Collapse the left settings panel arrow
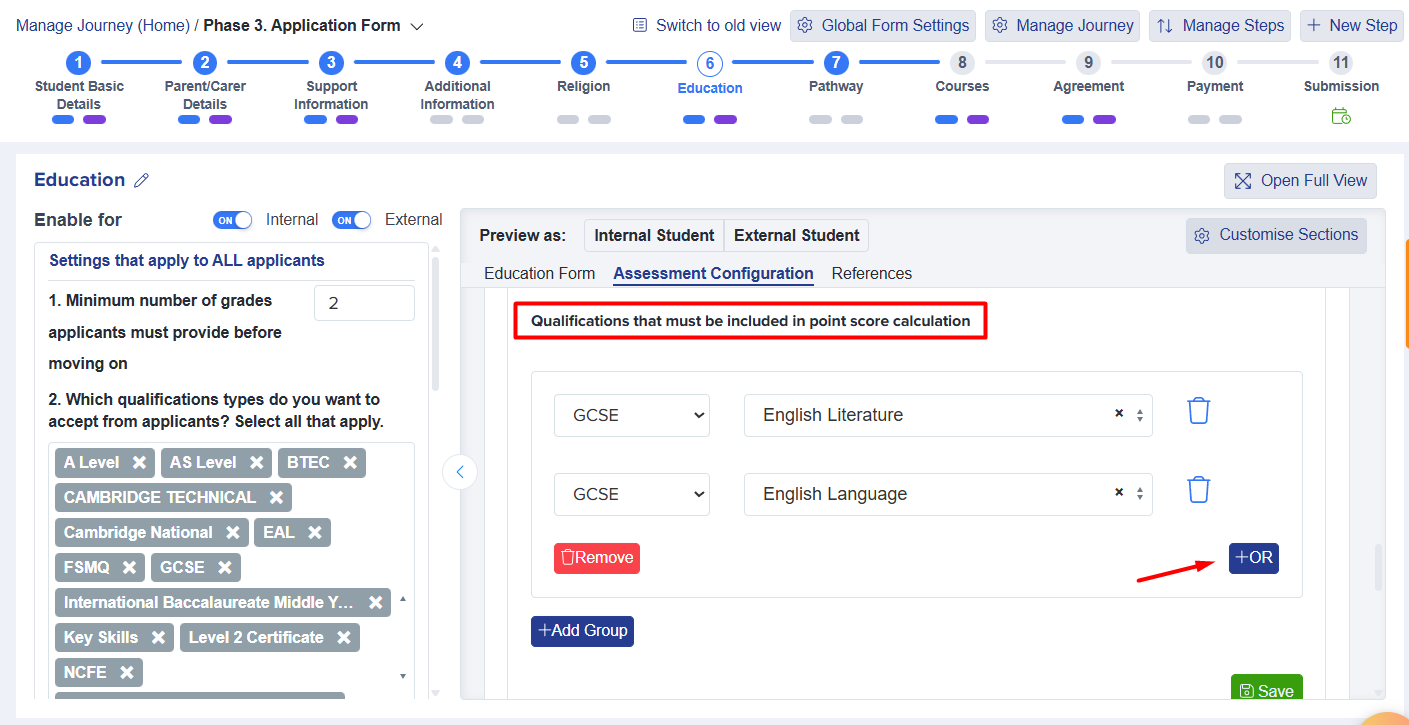The height and width of the screenshot is (725, 1409). pyautogui.click(x=460, y=472)
